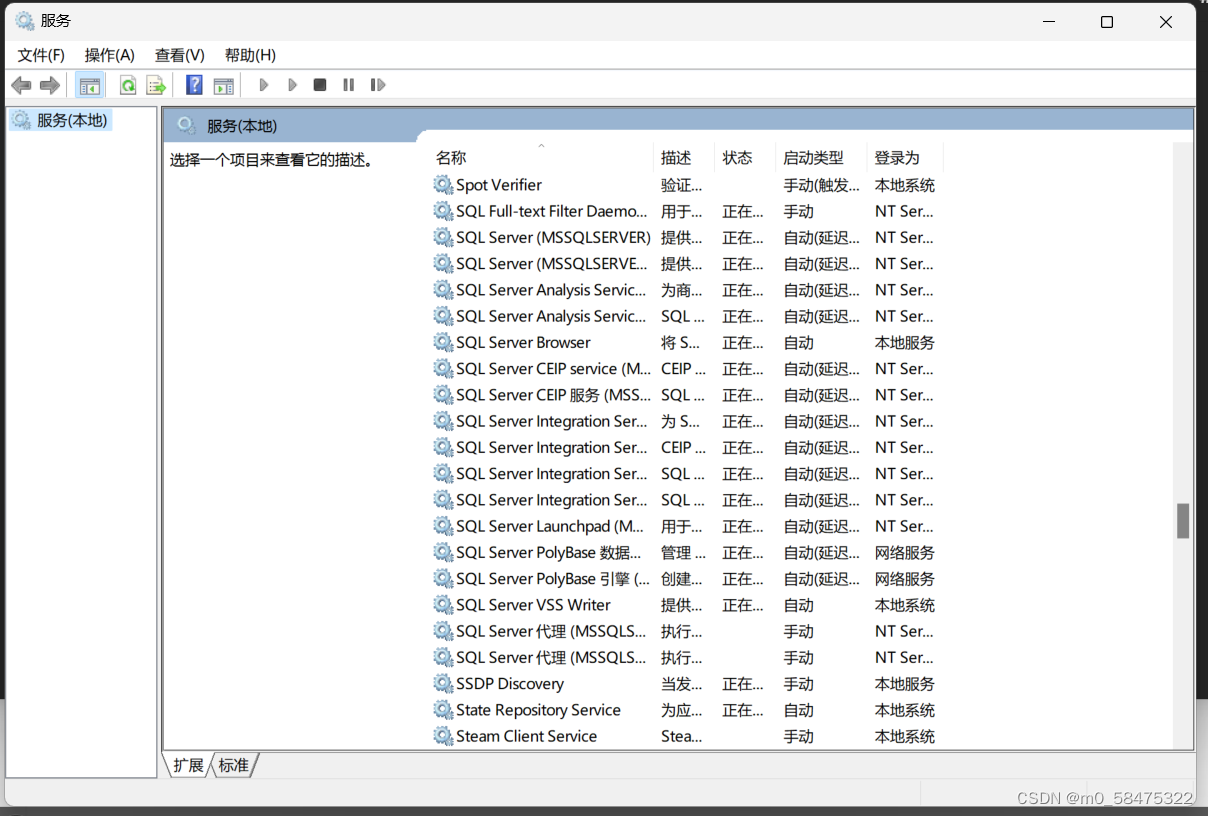Toggle the Show/Hide Console Tree icon
1208x816 pixels.
89,85
